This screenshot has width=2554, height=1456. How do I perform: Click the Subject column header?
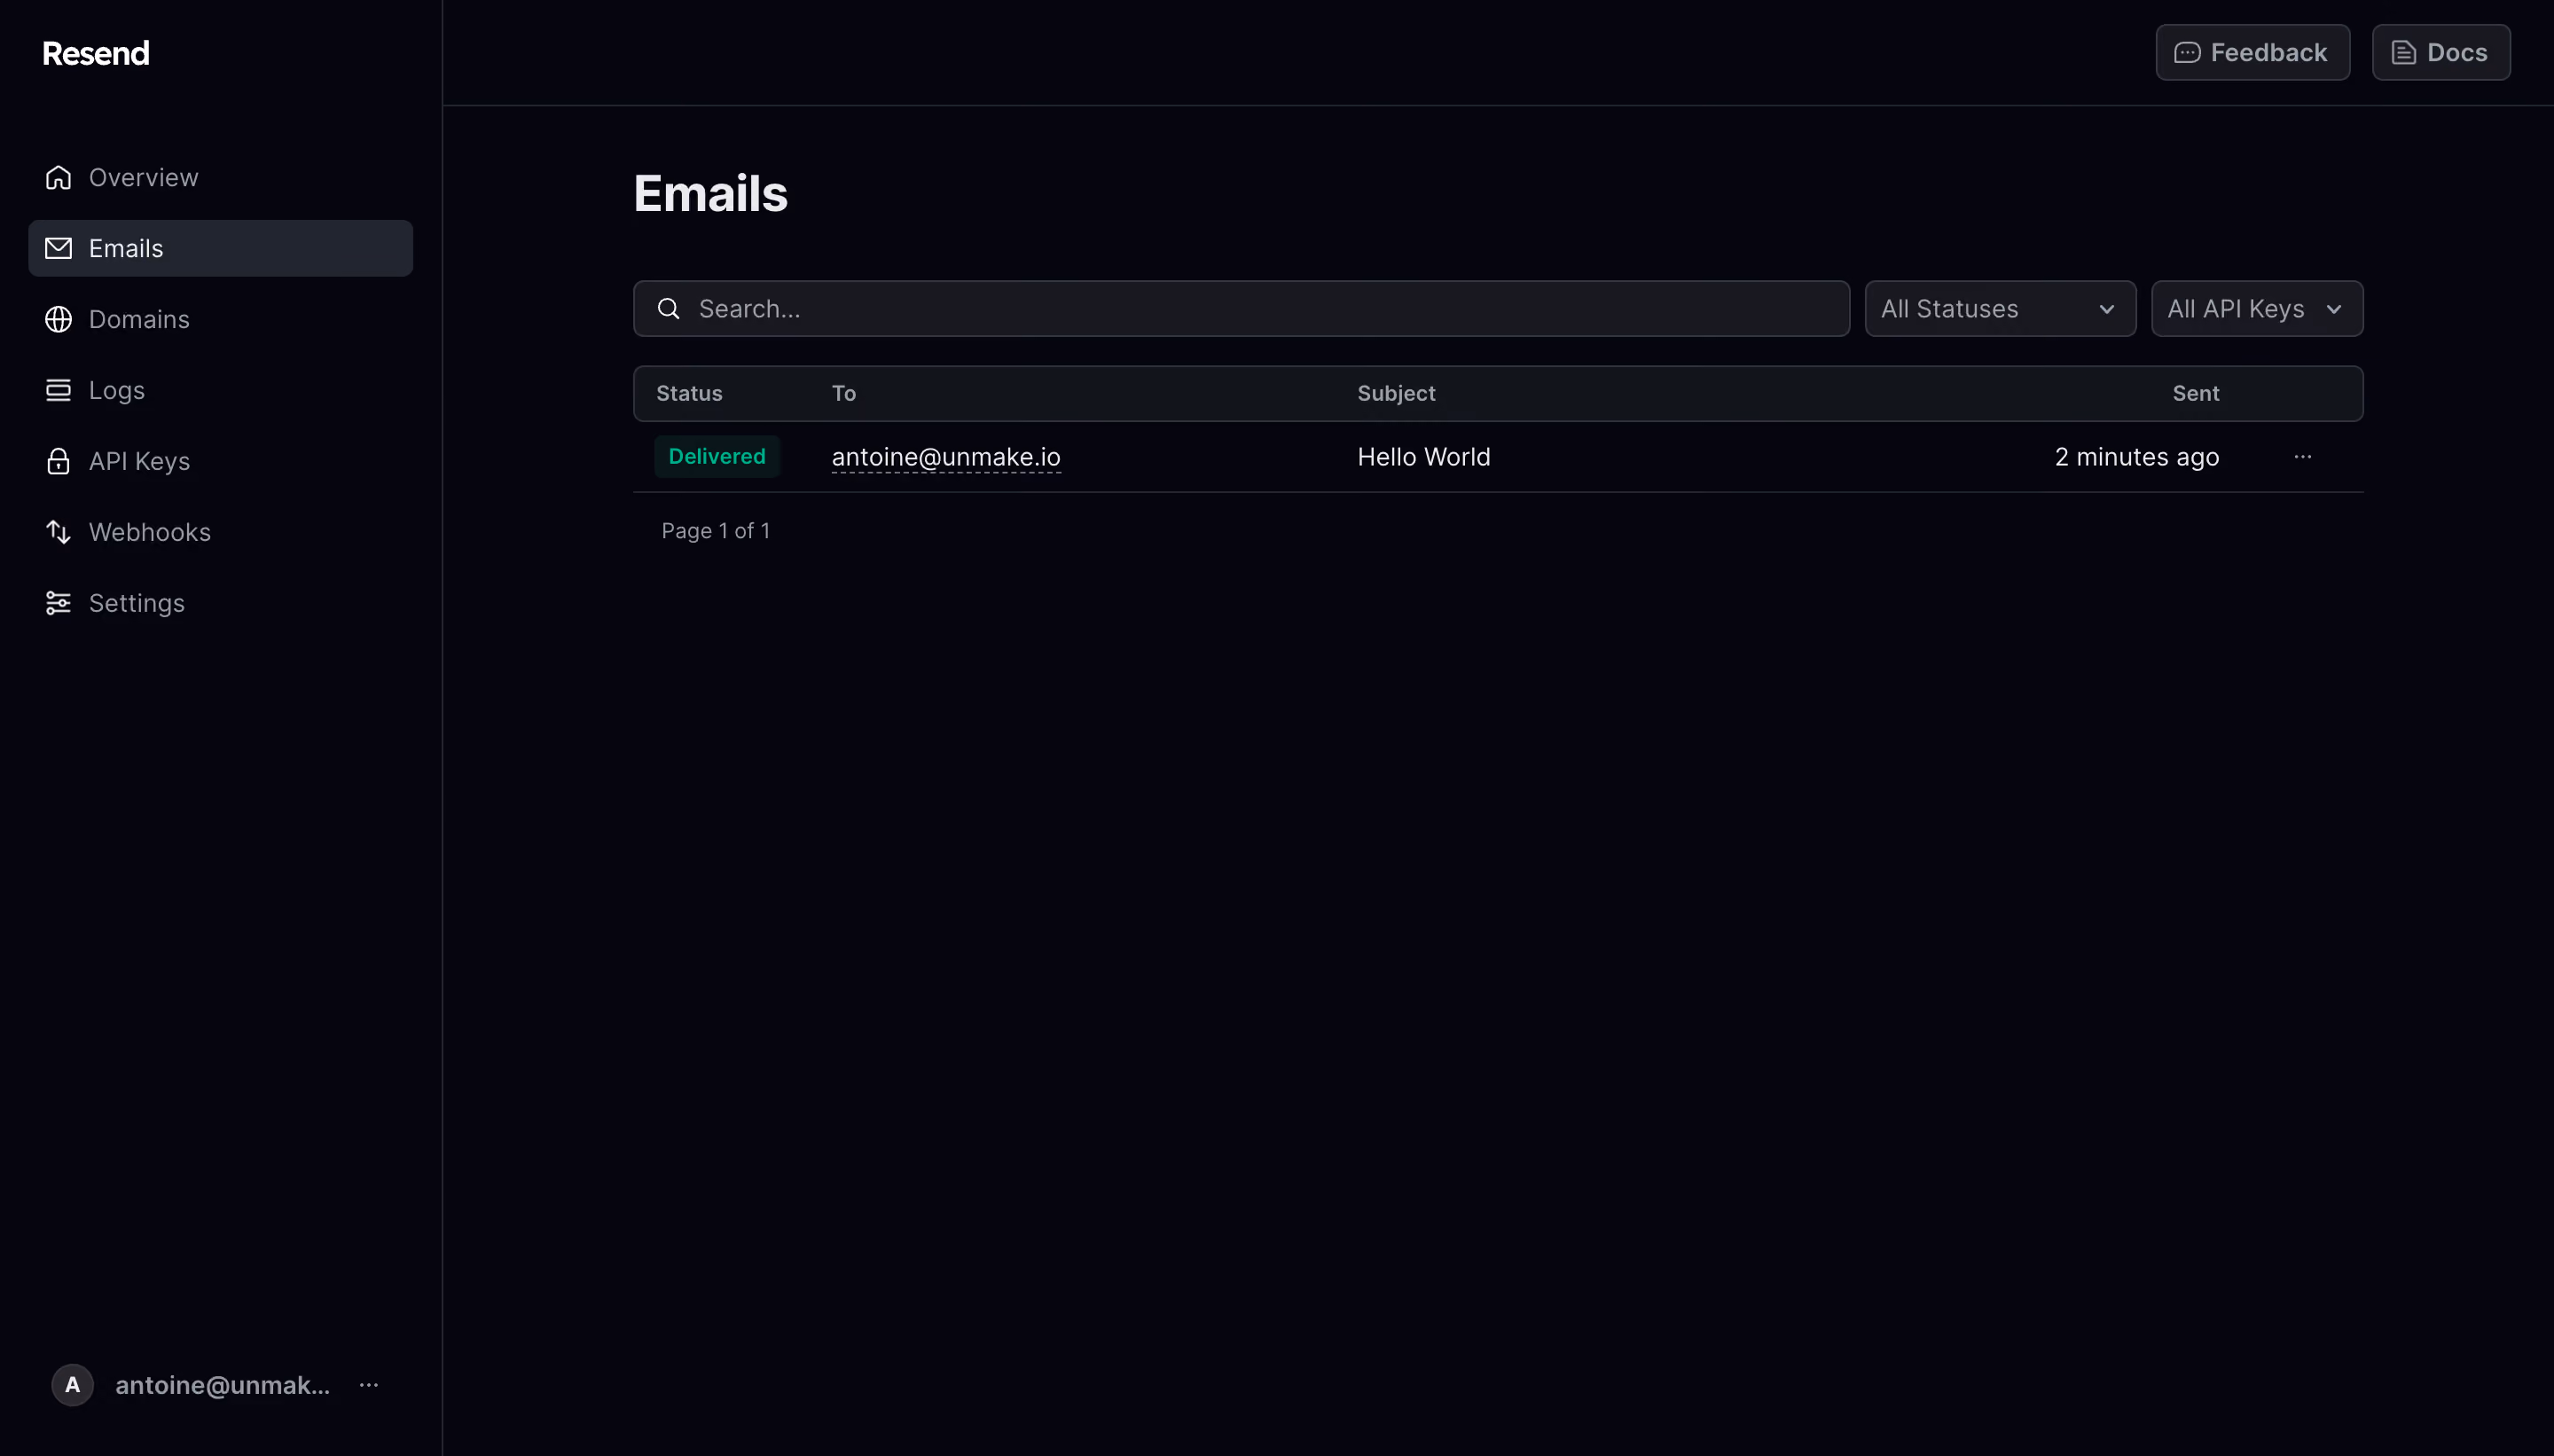point(1396,393)
